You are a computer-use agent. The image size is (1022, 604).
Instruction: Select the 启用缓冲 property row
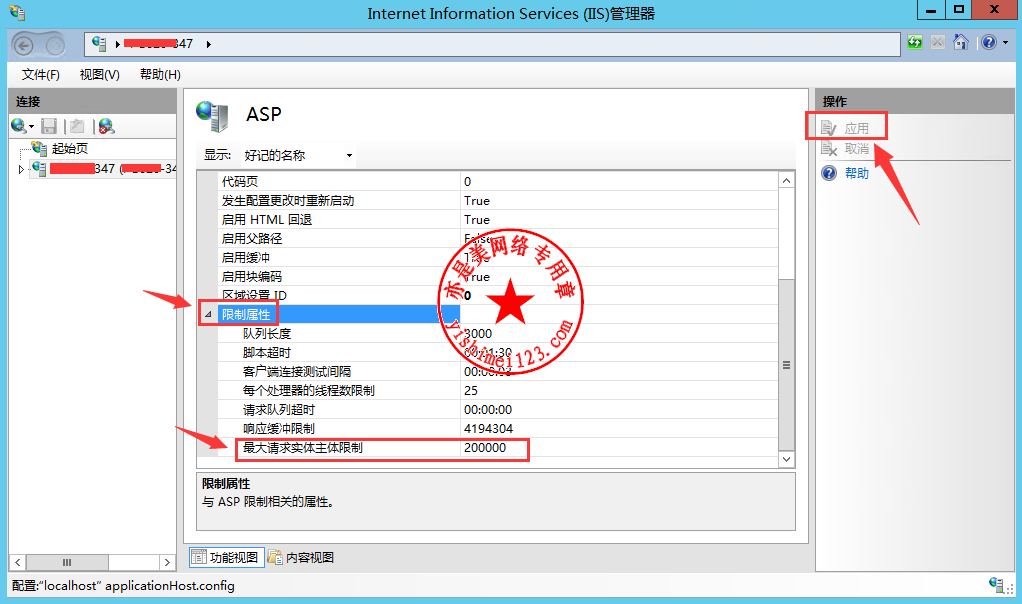click(x=498, y=257)
